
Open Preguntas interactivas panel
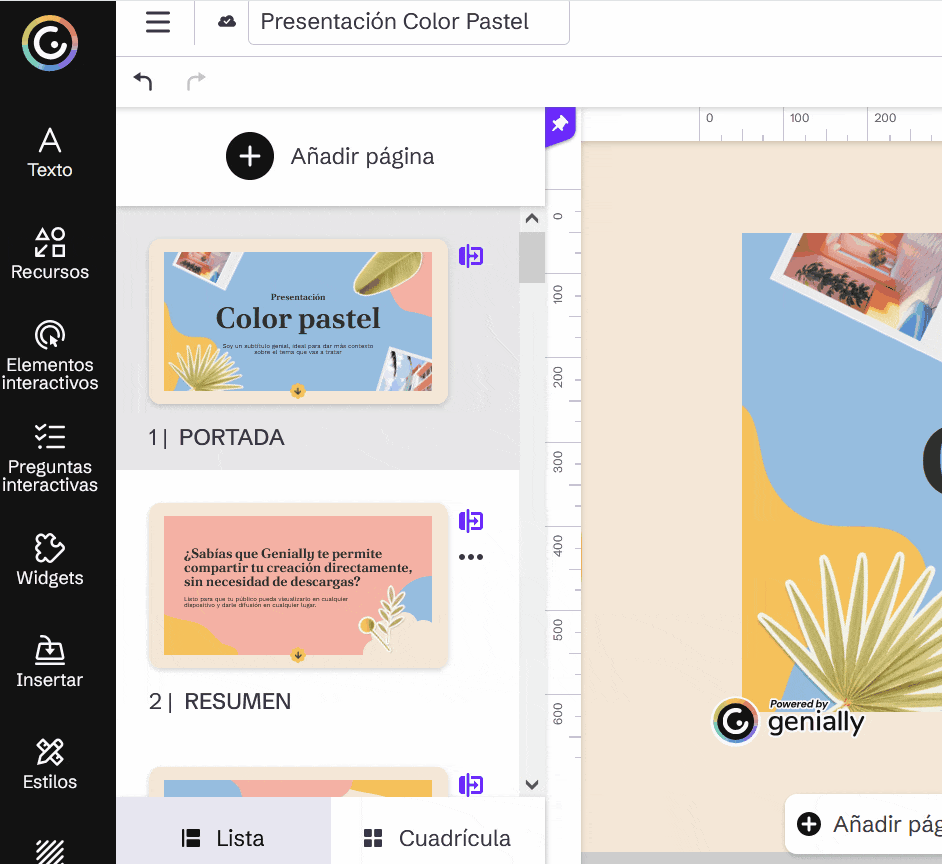tap(50, 457)
